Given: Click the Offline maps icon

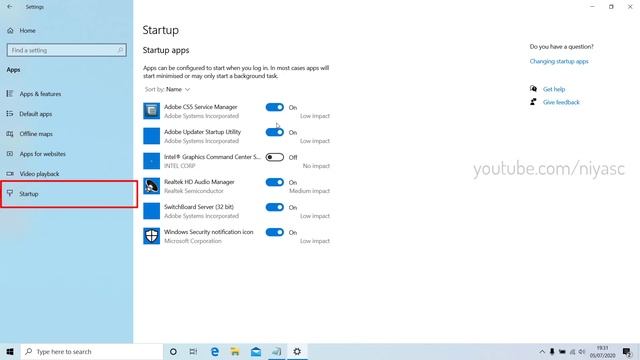Looking at the screenshot, I should tap(10, 133).
